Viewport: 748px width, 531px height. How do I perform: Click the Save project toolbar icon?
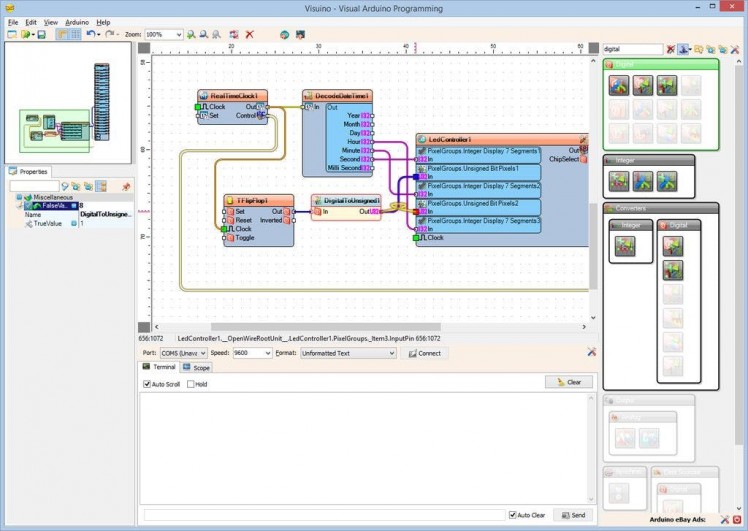coord(41,34)
